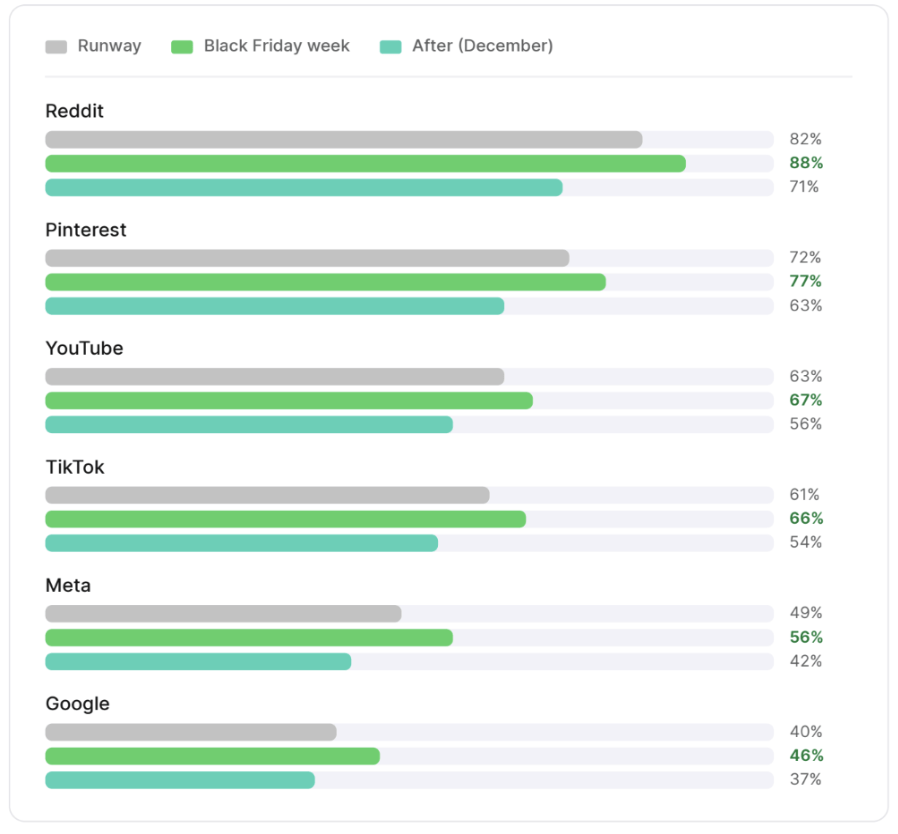Toggle the Runway legend label
This screenshot has width=898, height=834.
pos(109,46)
